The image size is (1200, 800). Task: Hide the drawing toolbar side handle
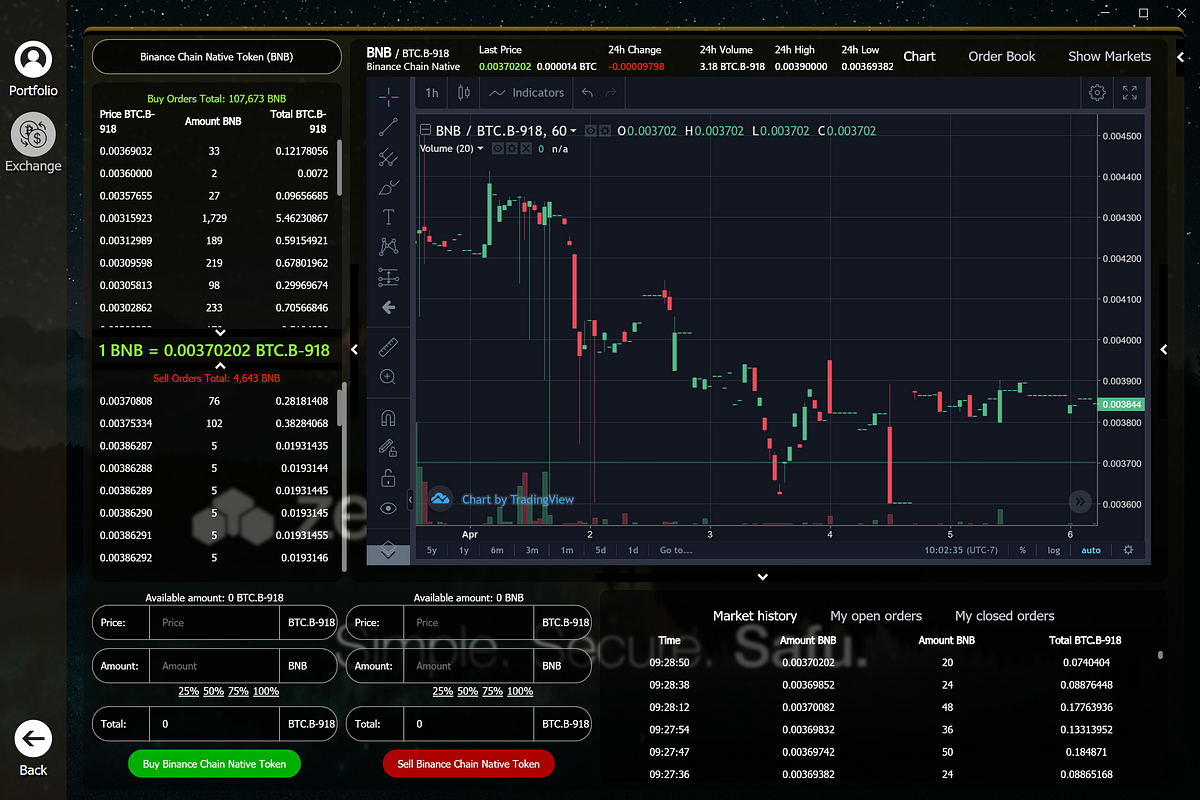pos(410,498)
